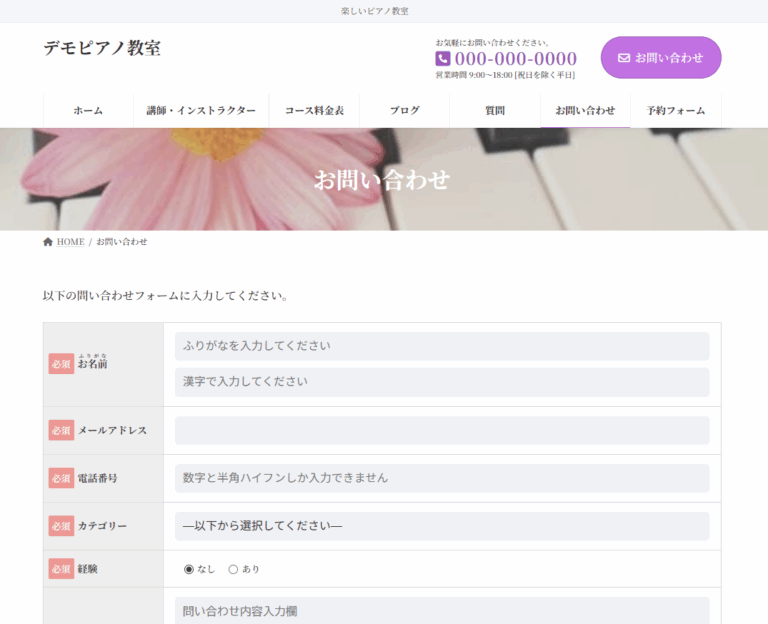
Task: Select the あり experience radio button
Action: click(x=233, y=569)
